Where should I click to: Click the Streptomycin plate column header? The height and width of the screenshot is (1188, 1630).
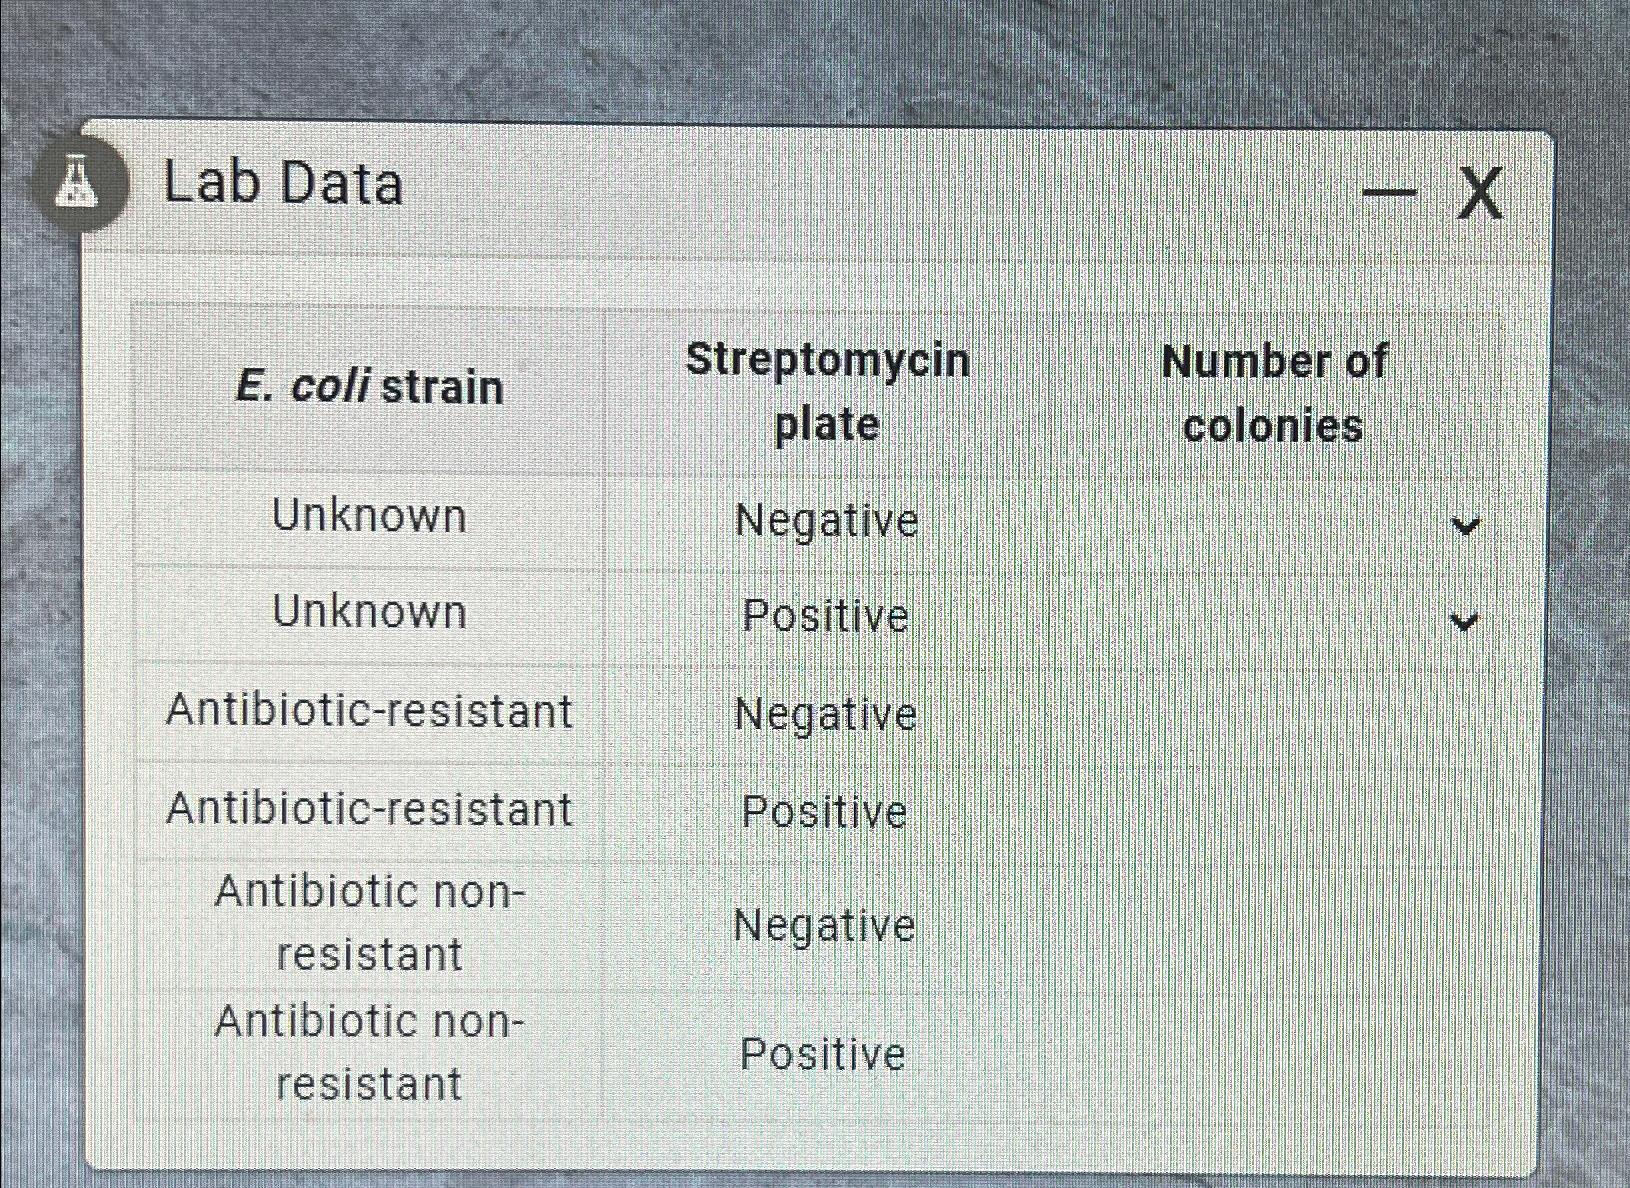pos(830,390)
